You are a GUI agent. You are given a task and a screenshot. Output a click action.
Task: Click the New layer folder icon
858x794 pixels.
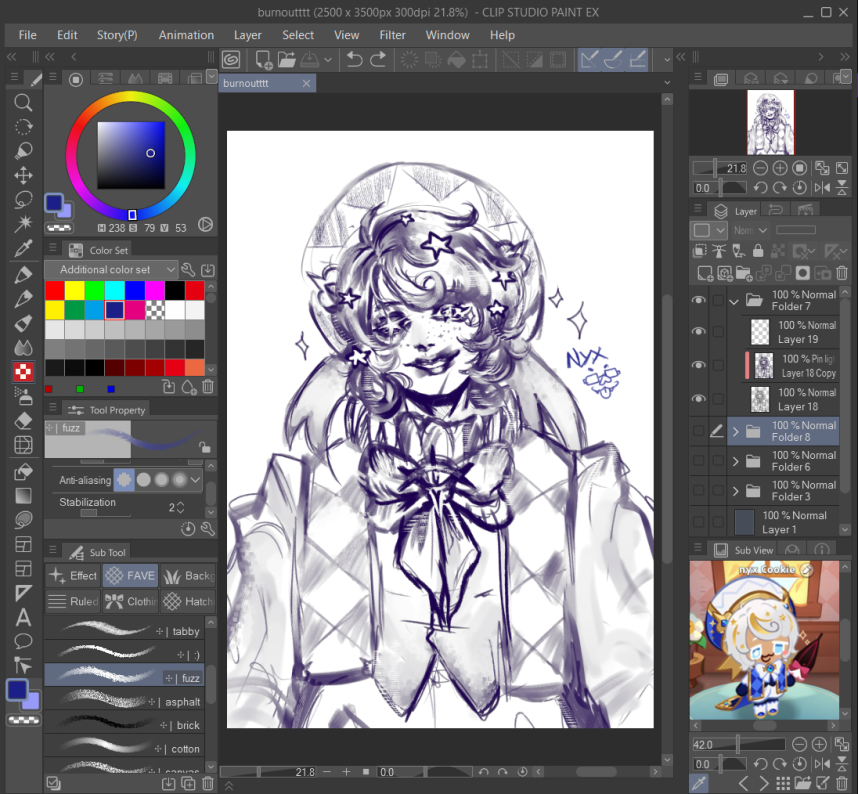pos(744,273)
